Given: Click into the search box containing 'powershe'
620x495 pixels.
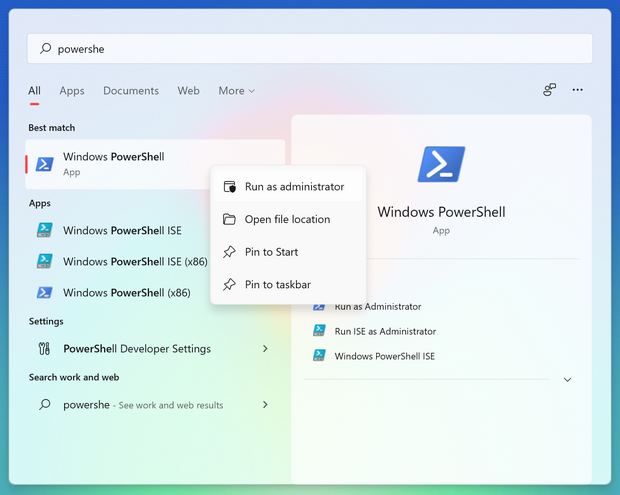Looking at the screenshot, I should 310,49.
